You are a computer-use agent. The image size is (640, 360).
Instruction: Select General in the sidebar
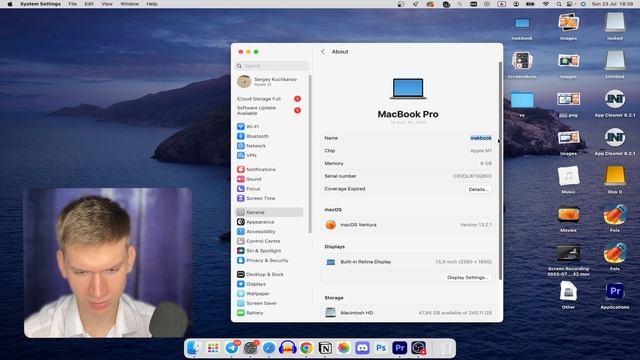tap(269, 212)
